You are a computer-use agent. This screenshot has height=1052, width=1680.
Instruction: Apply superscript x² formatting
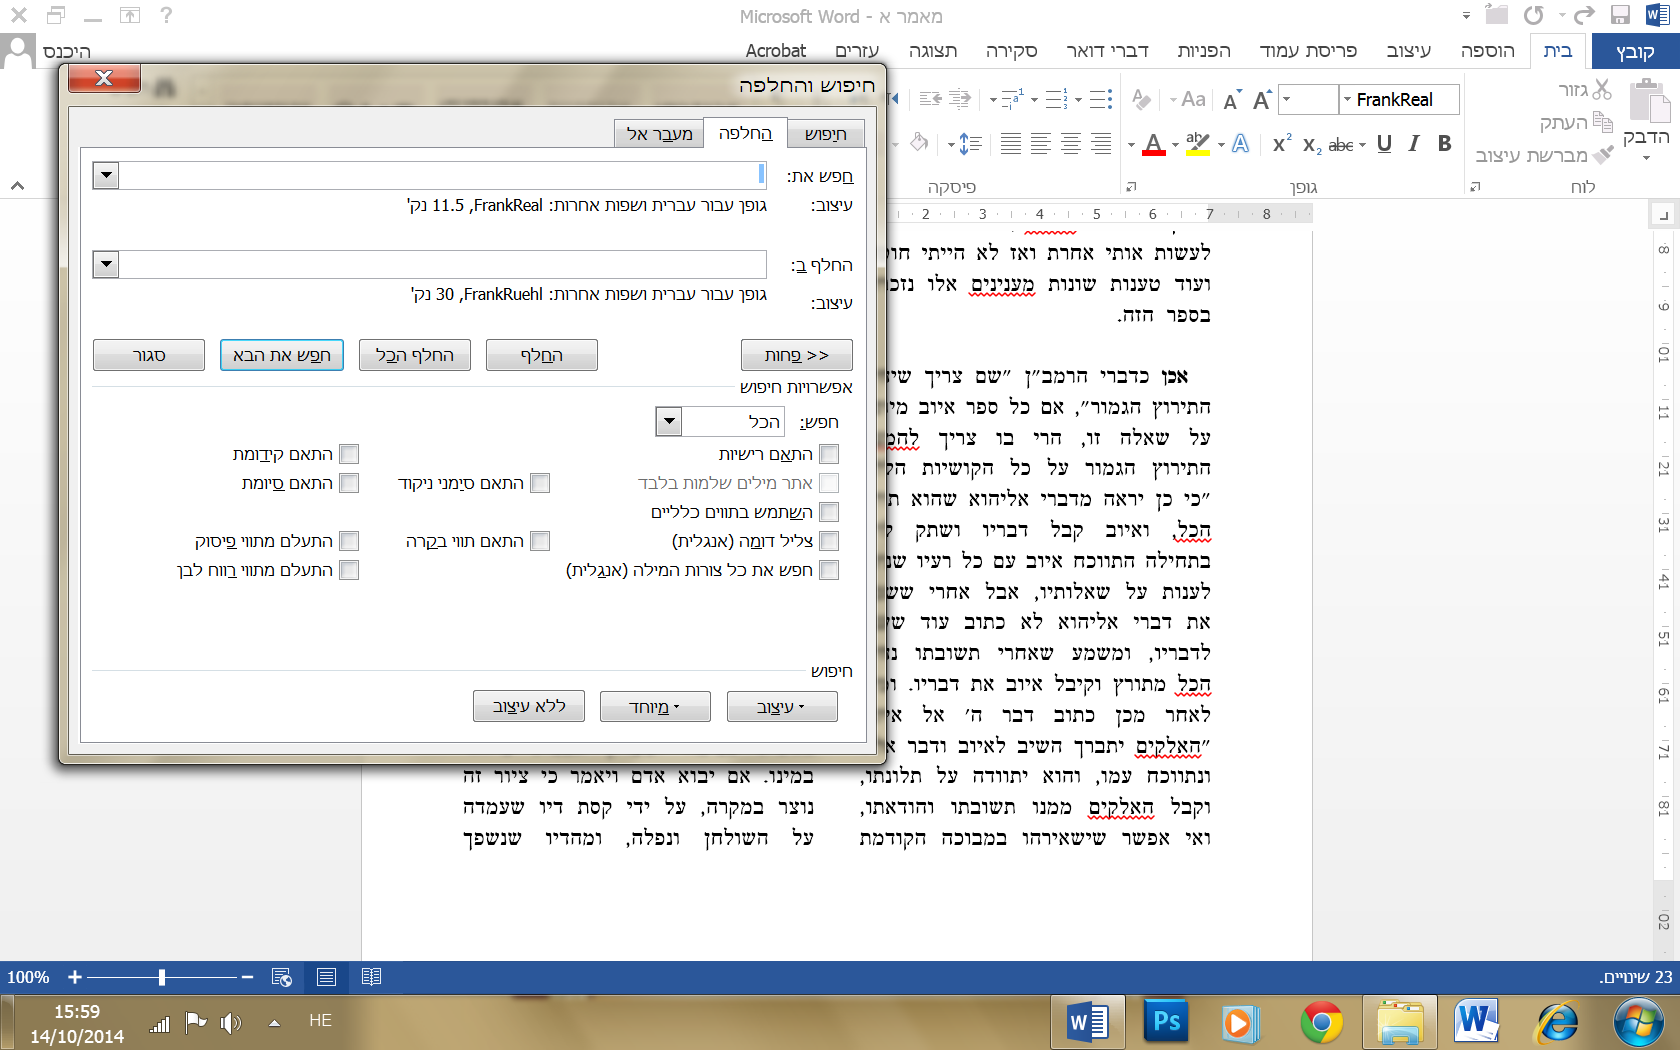coord(1282,144)
